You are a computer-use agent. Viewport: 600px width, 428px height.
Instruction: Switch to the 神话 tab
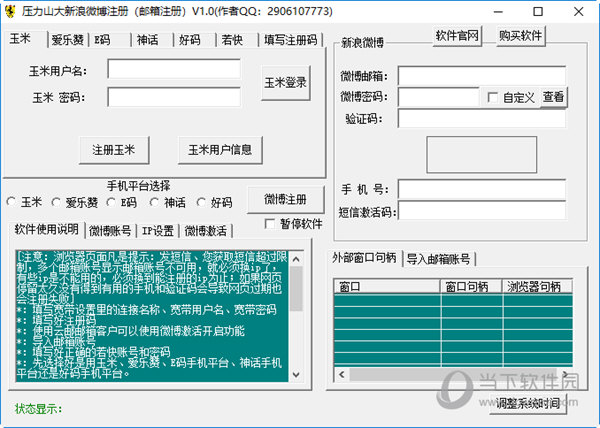[x=152, y=40]
